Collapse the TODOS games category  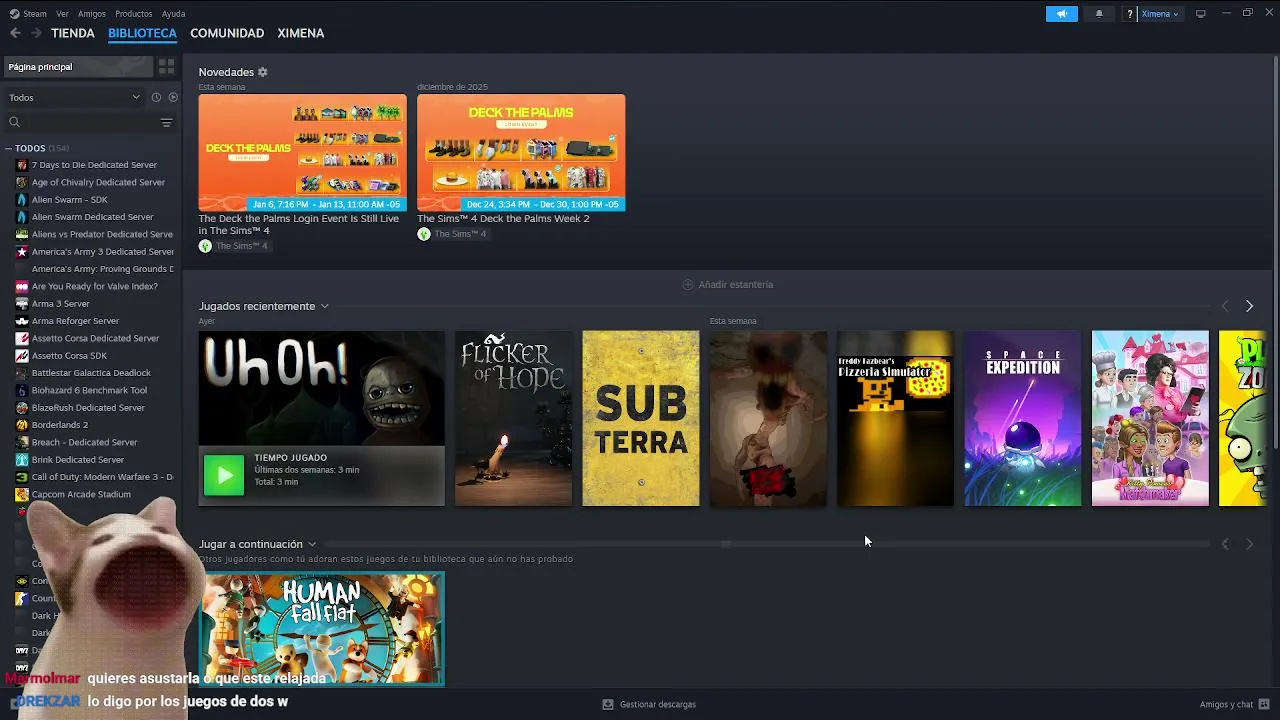click(8, 148)
